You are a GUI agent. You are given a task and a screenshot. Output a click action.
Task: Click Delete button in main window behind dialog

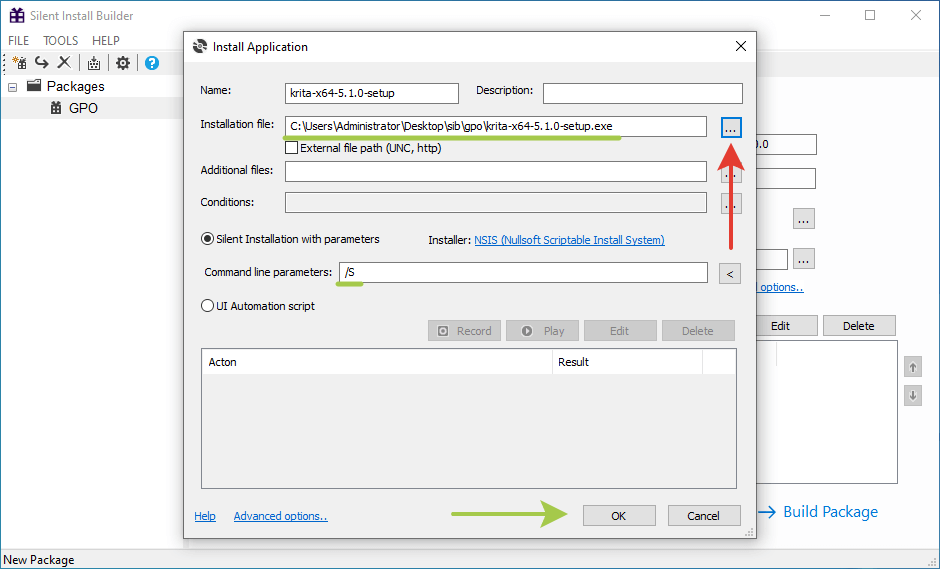[859, 326]
